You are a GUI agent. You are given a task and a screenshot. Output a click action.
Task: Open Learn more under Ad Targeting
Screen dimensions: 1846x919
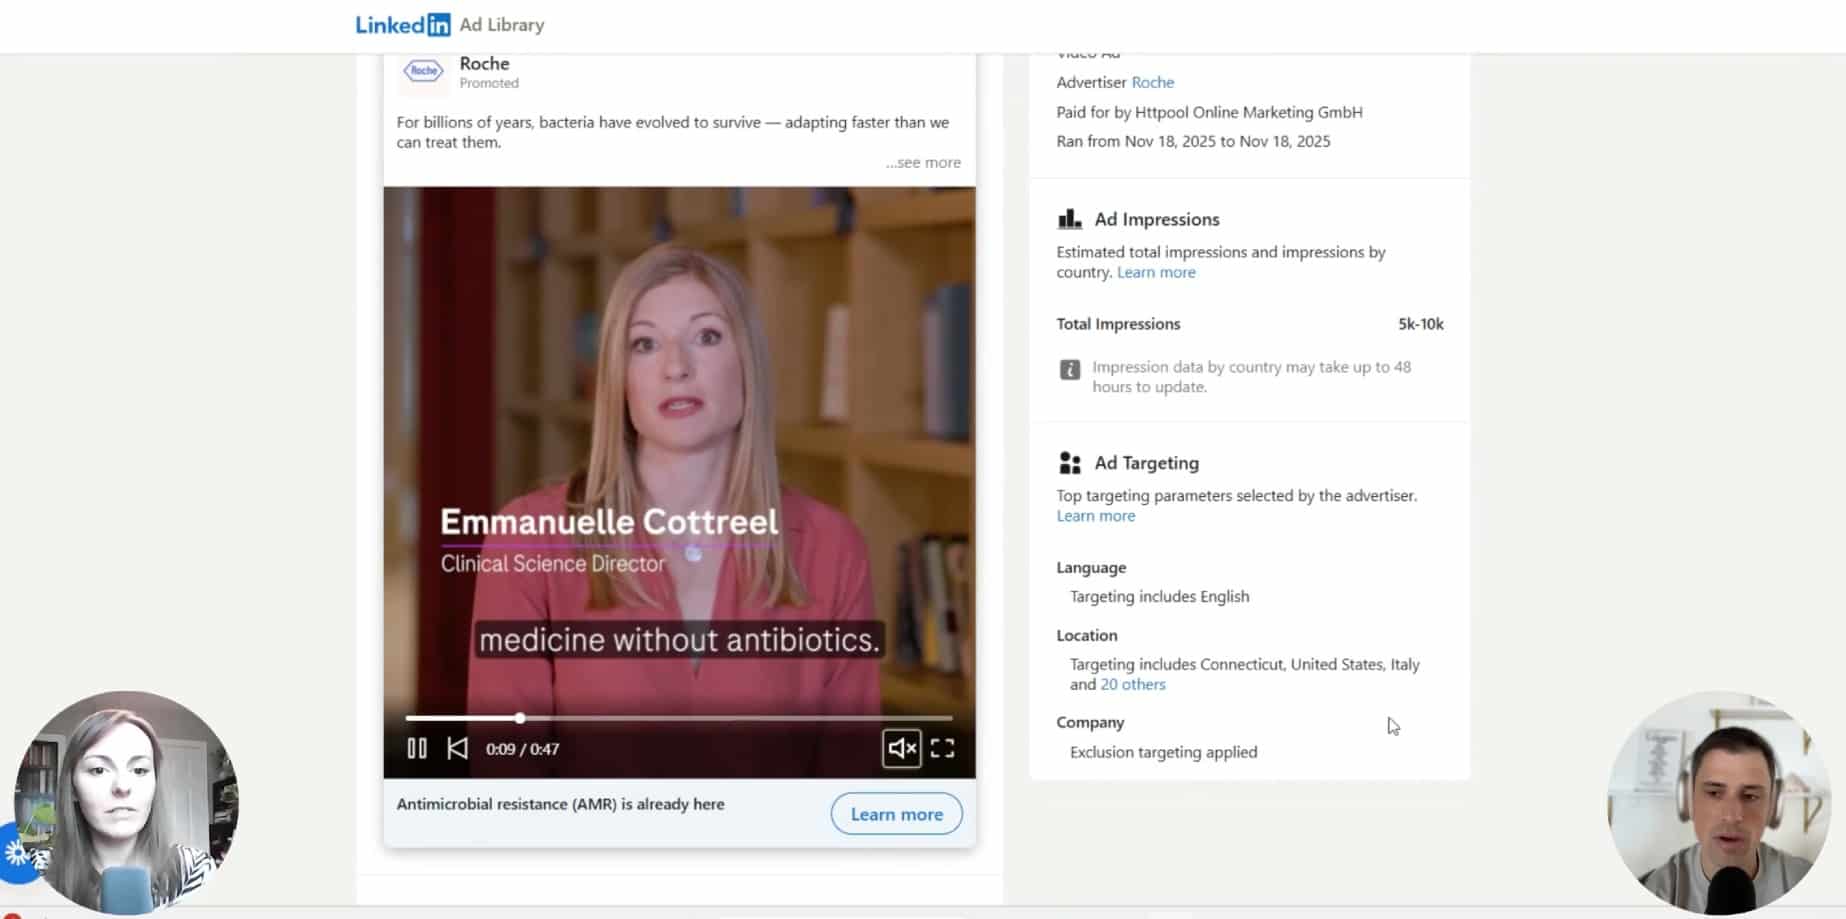[1095, 516]
